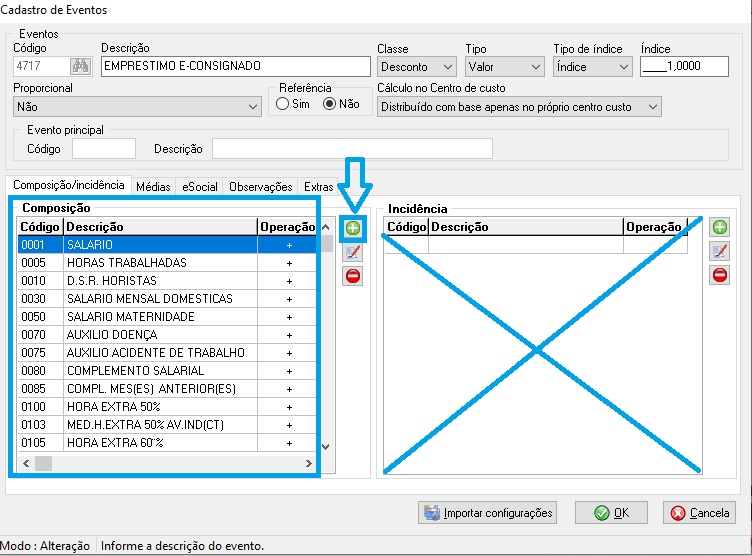Remove the selected Composição entry

(352, 276)
